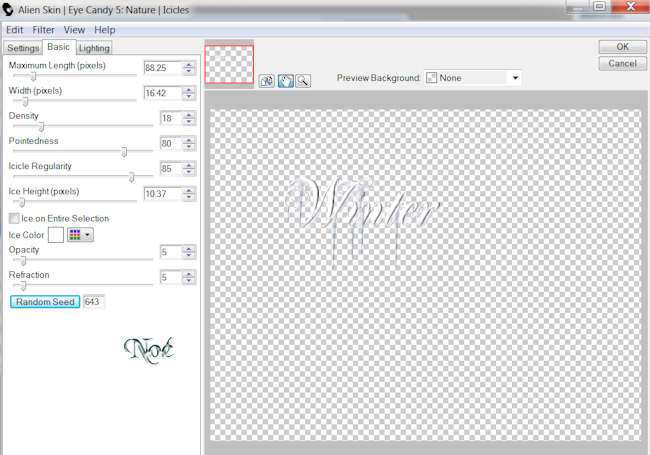The image size is (650, 455).
Task: Open the Filter menu
Action: pyautogui.click(x=43, y=30)
